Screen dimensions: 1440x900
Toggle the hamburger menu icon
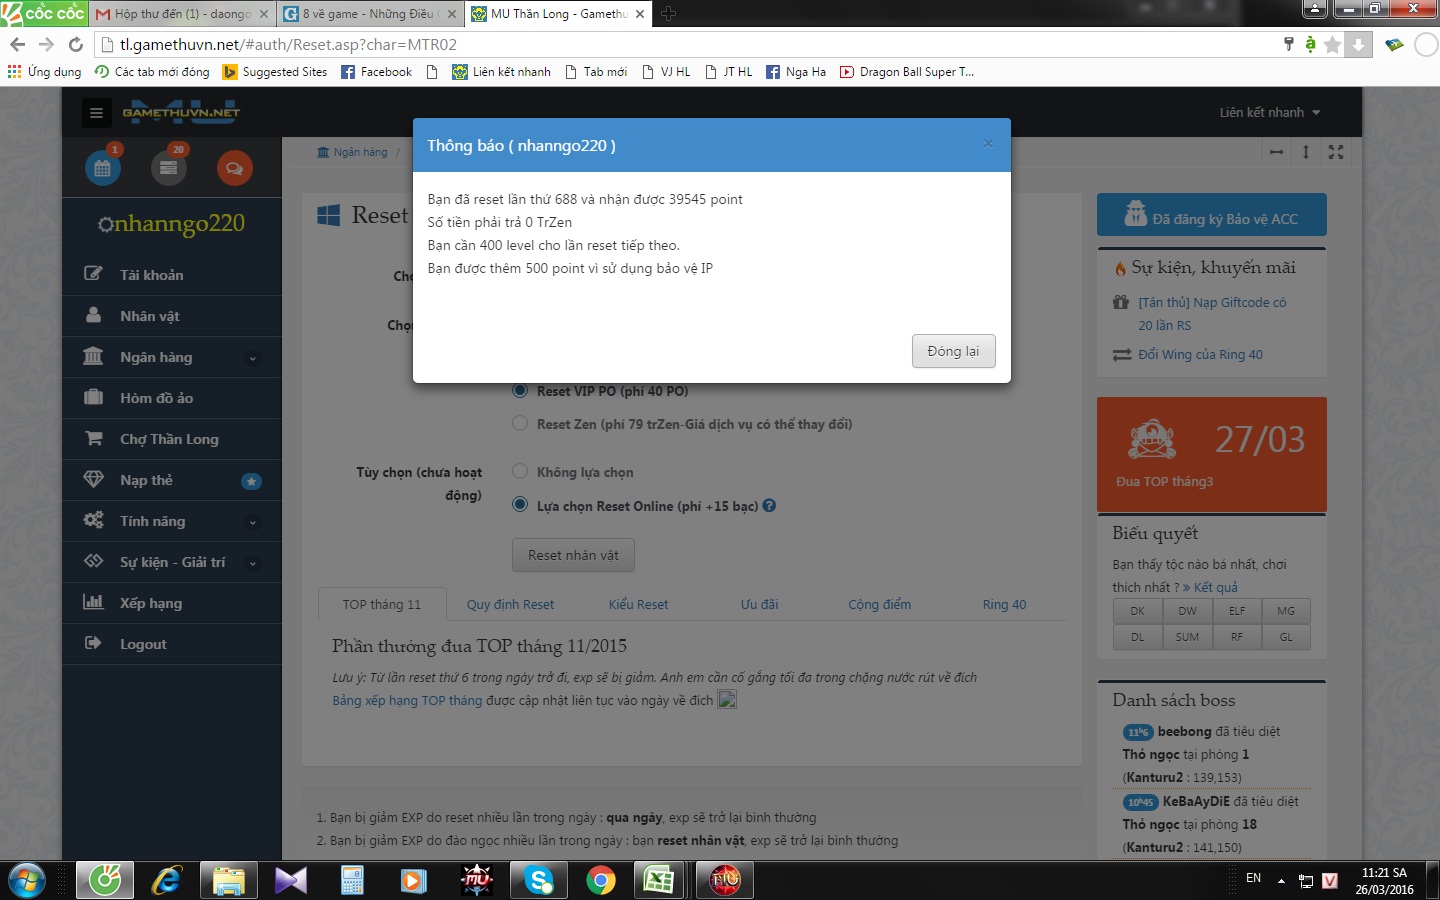(97, 113)
